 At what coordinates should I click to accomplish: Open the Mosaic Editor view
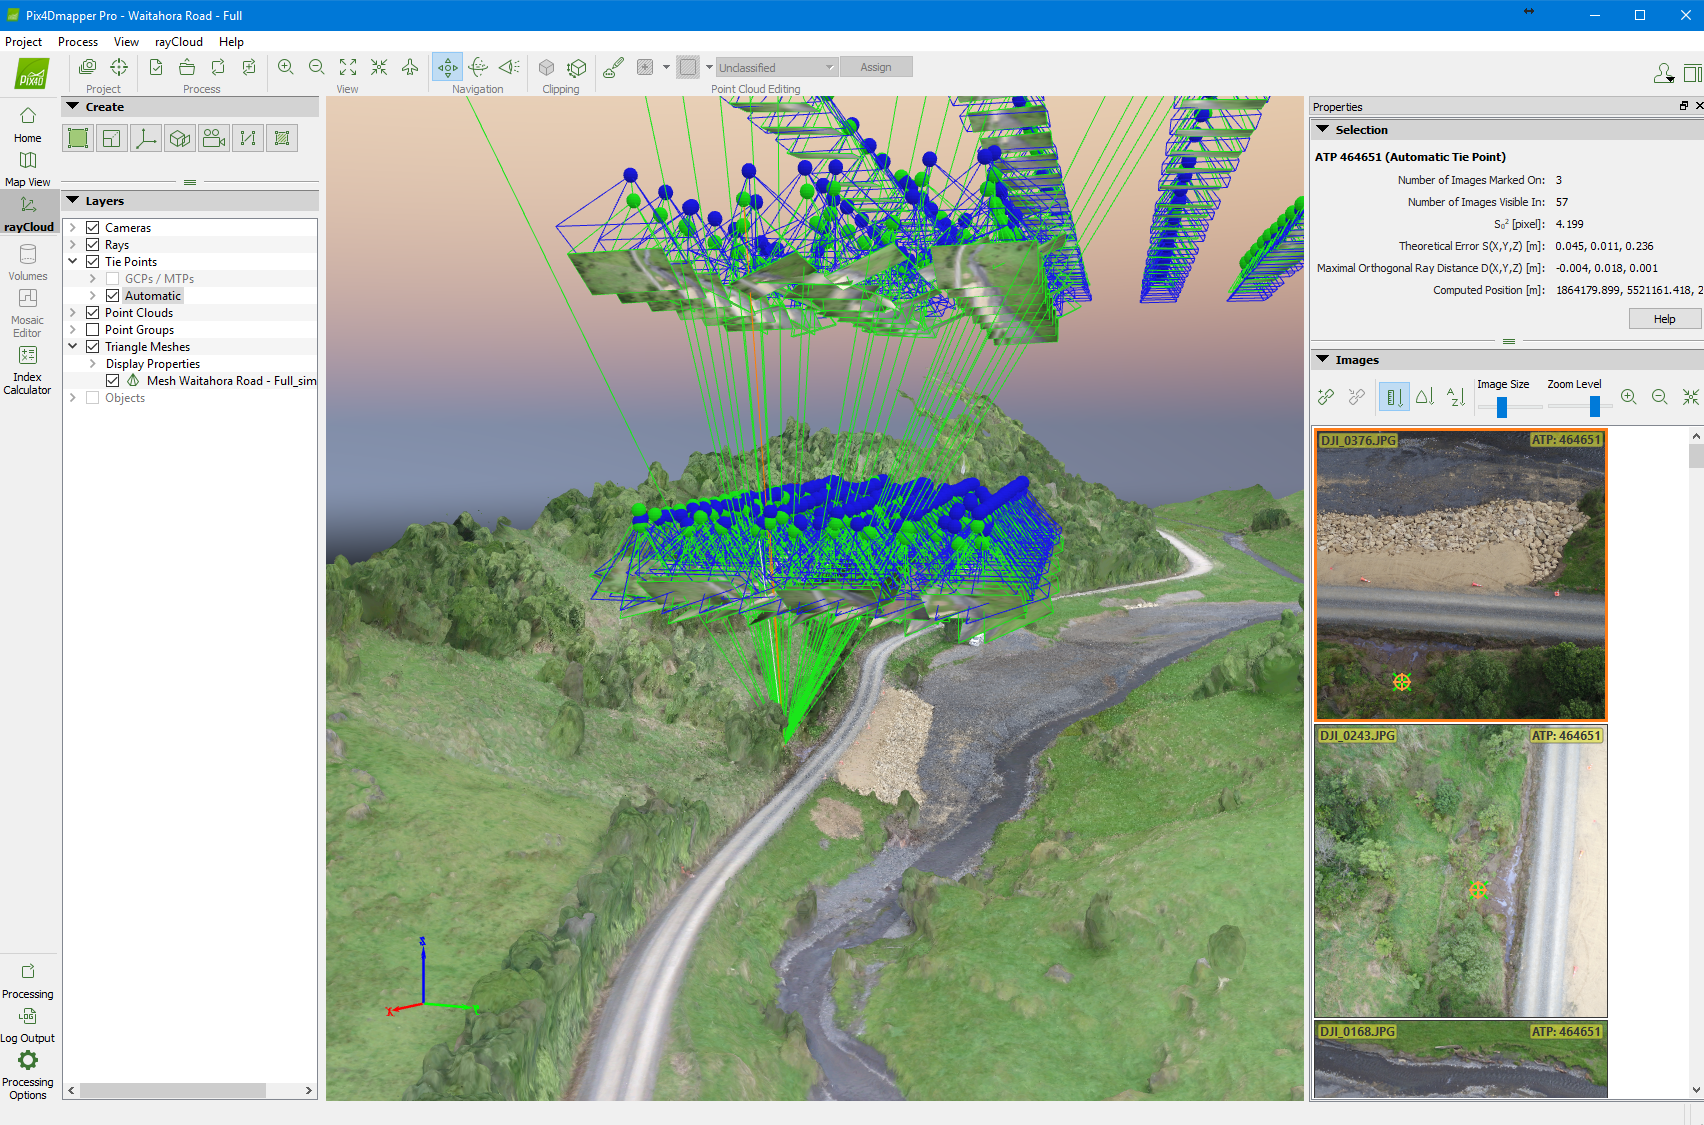point(28,310)
